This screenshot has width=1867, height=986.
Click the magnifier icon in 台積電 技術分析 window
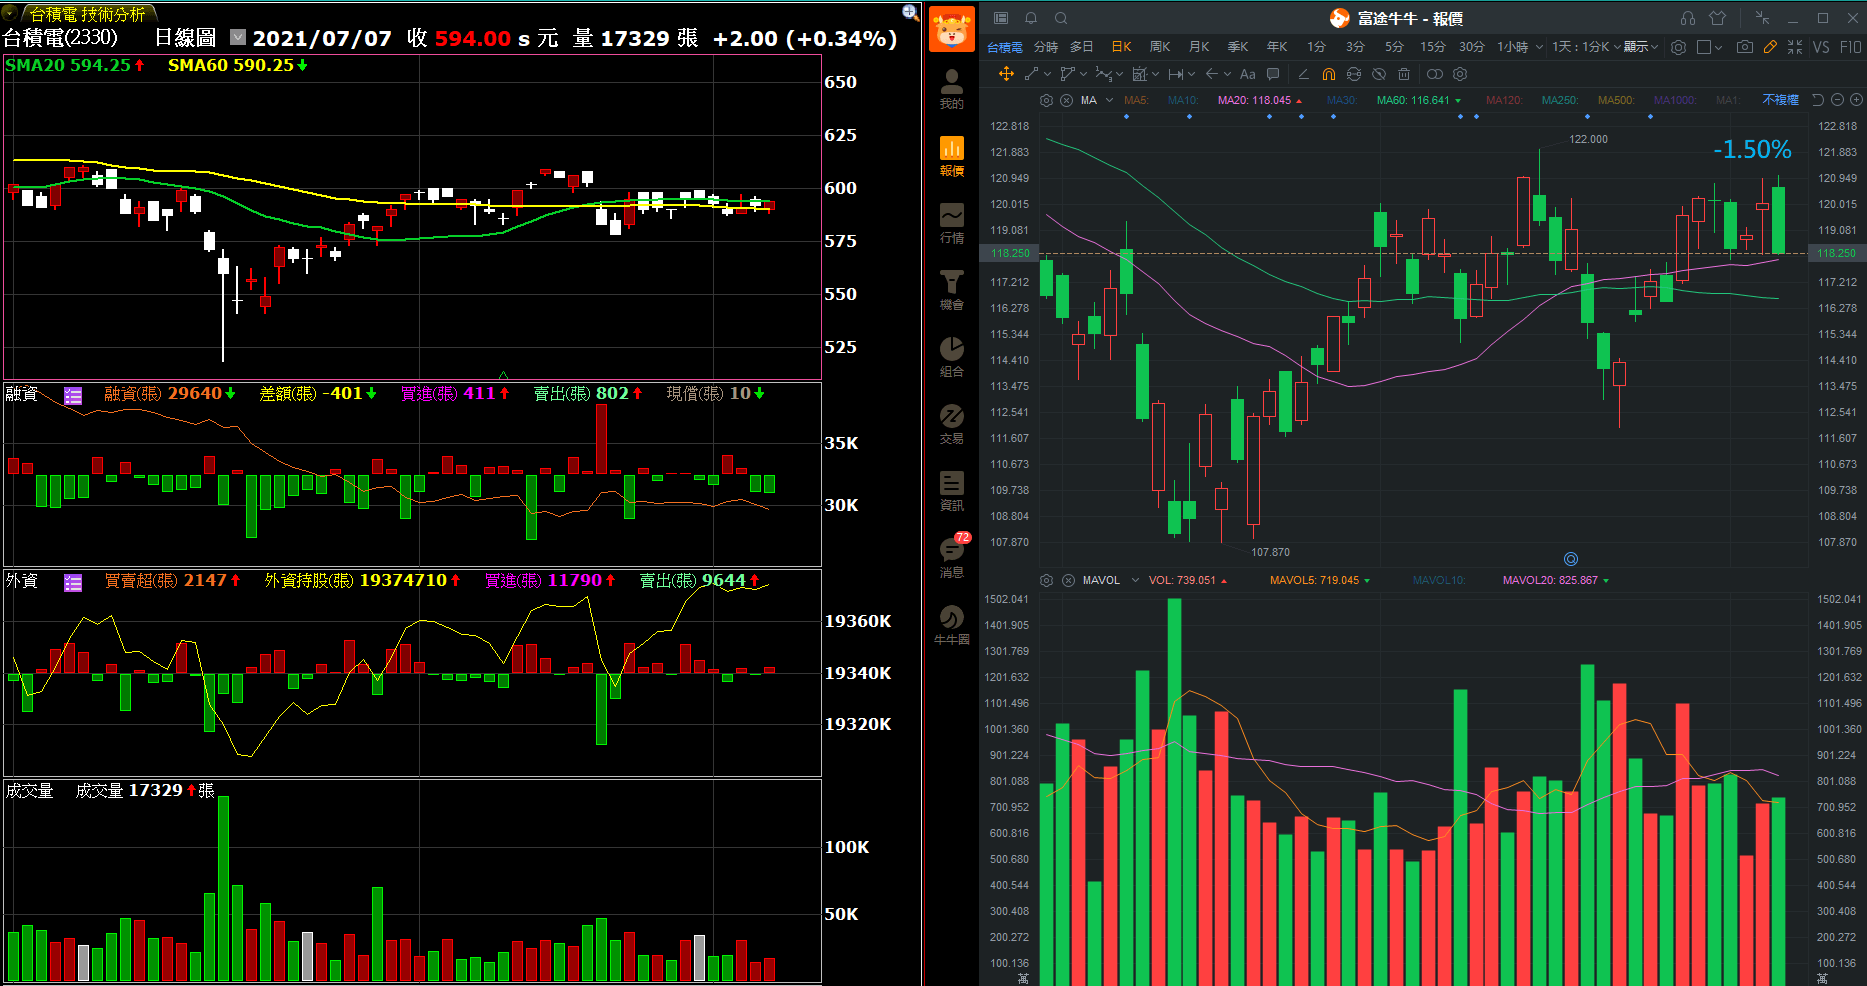pyautogui.click(x=910, y=12)
